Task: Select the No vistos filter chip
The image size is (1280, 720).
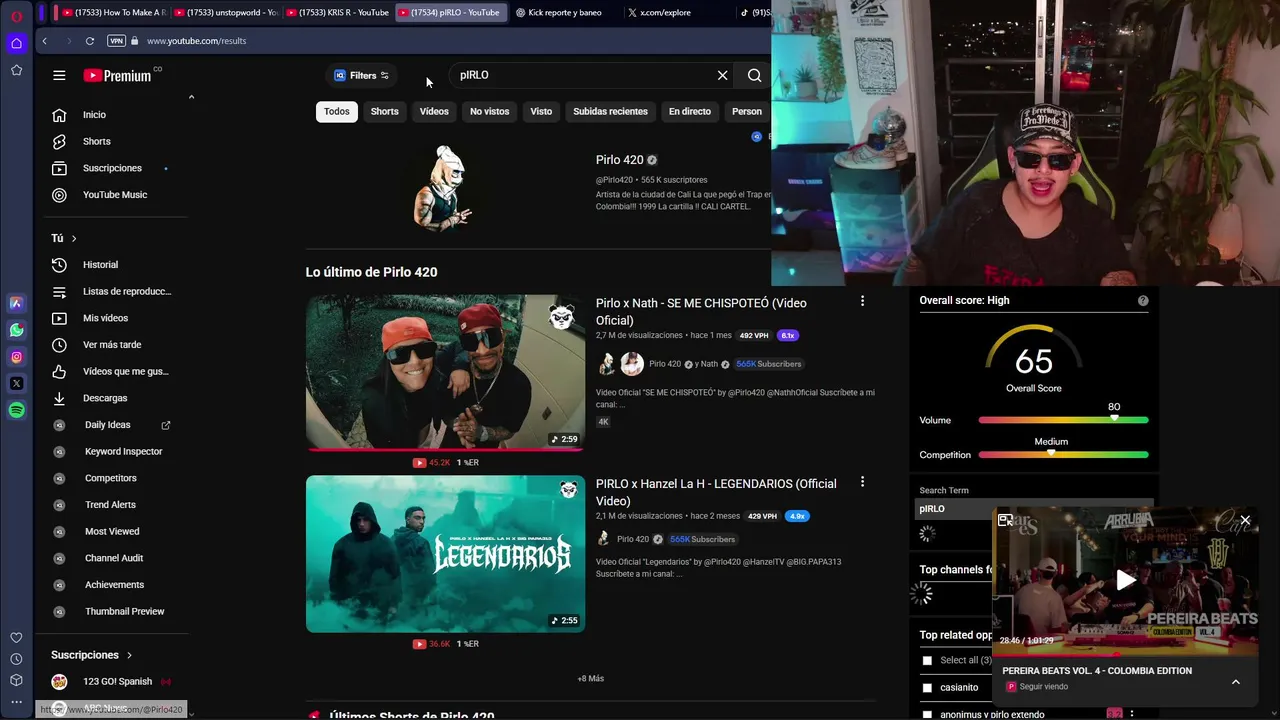Action: coord(489,111)
